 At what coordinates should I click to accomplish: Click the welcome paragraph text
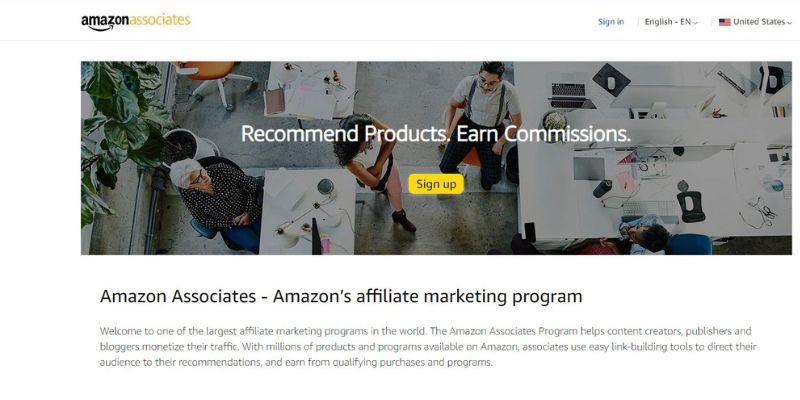coord(428,347)
